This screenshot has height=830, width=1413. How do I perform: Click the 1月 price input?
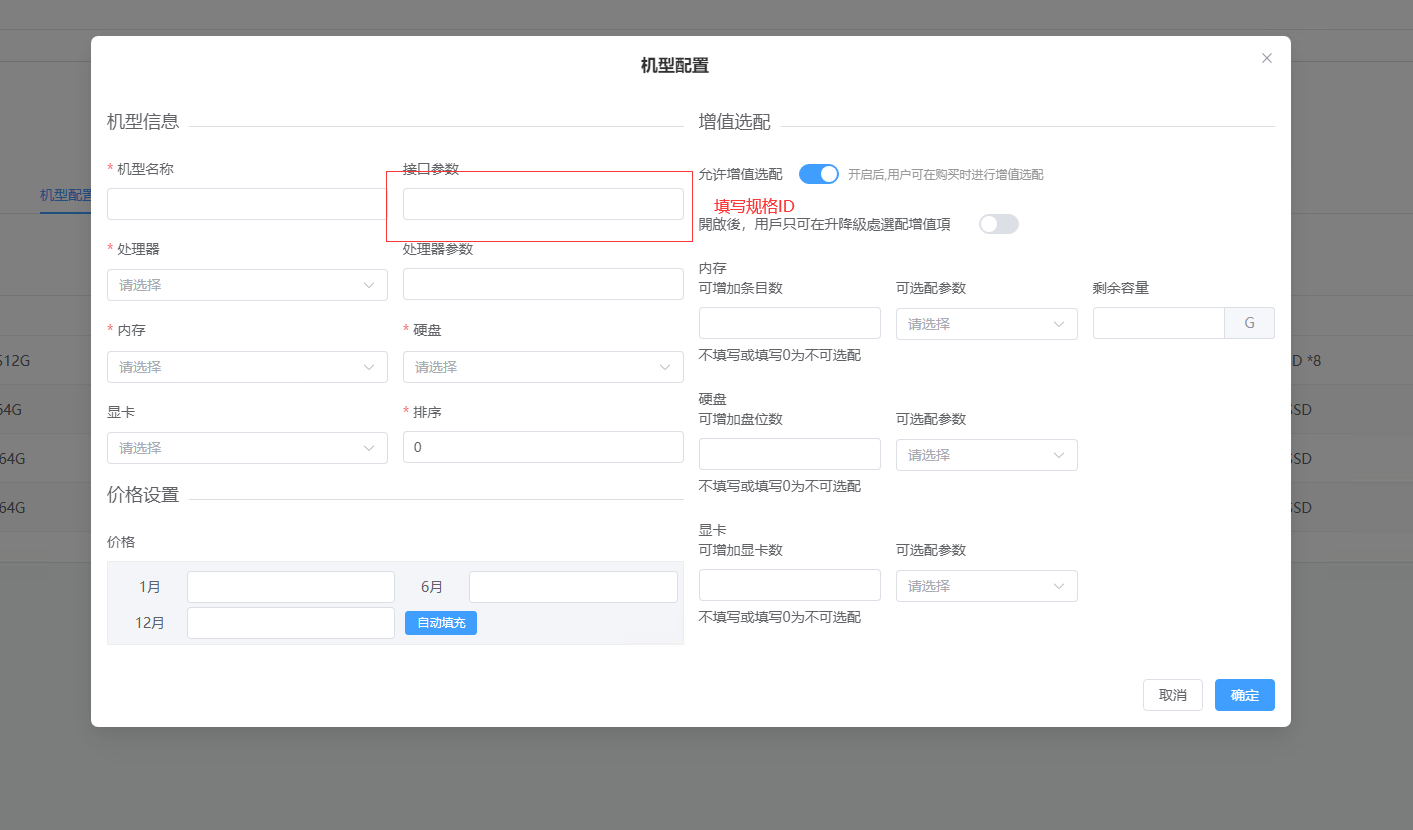point(291,587)
